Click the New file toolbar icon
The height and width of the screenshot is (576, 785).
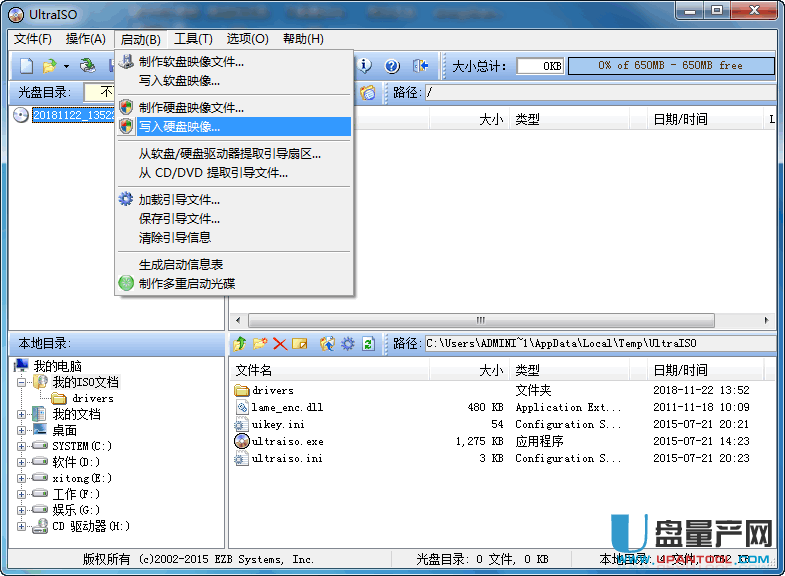click(x=26, y=66)
